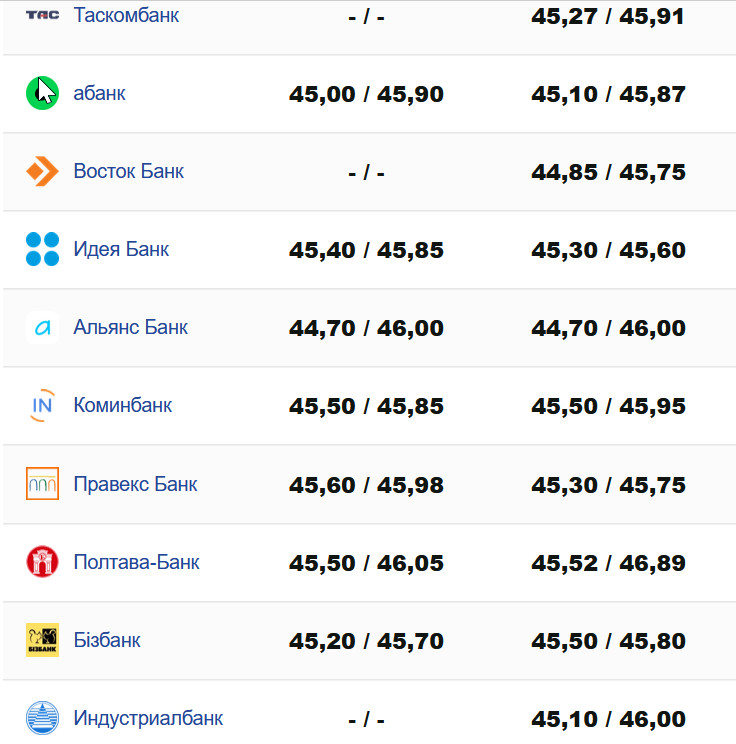The image size is (736, 744).
Task: Follow the Бізбанк link
Action: (x=106, y=640)
